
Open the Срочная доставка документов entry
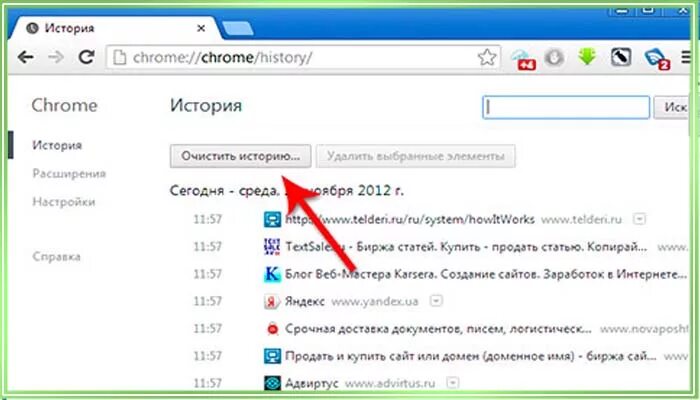coord(438,329)
